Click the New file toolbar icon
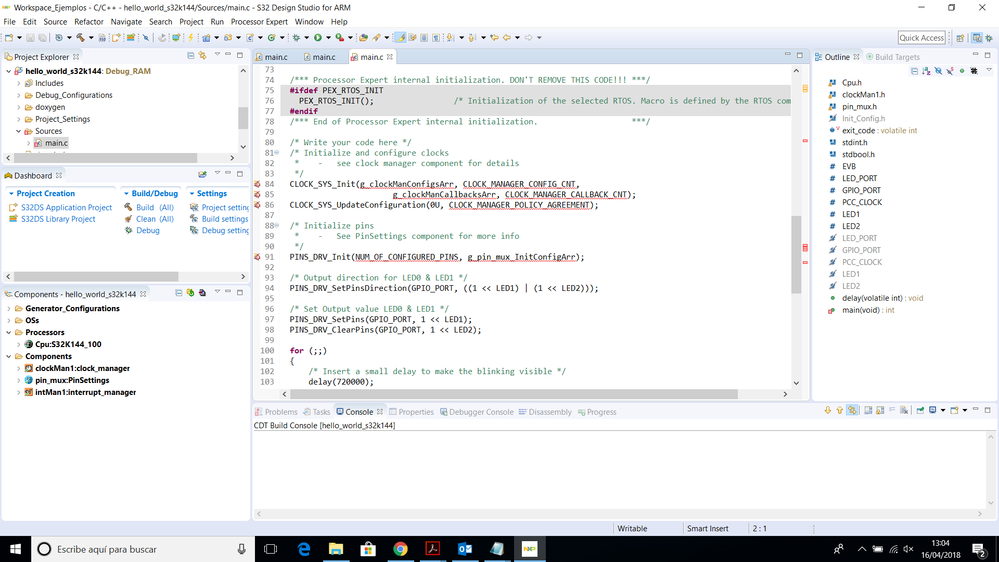The height and width of the screenshot is (562, 999). tap(9, 38)
